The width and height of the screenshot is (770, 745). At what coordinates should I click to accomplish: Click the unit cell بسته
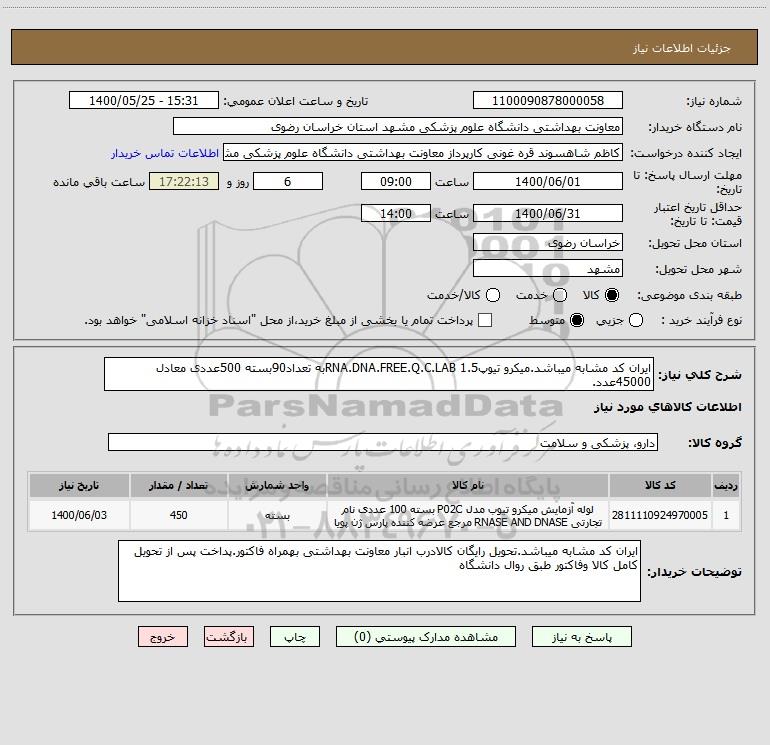click(x=277, y=515)
